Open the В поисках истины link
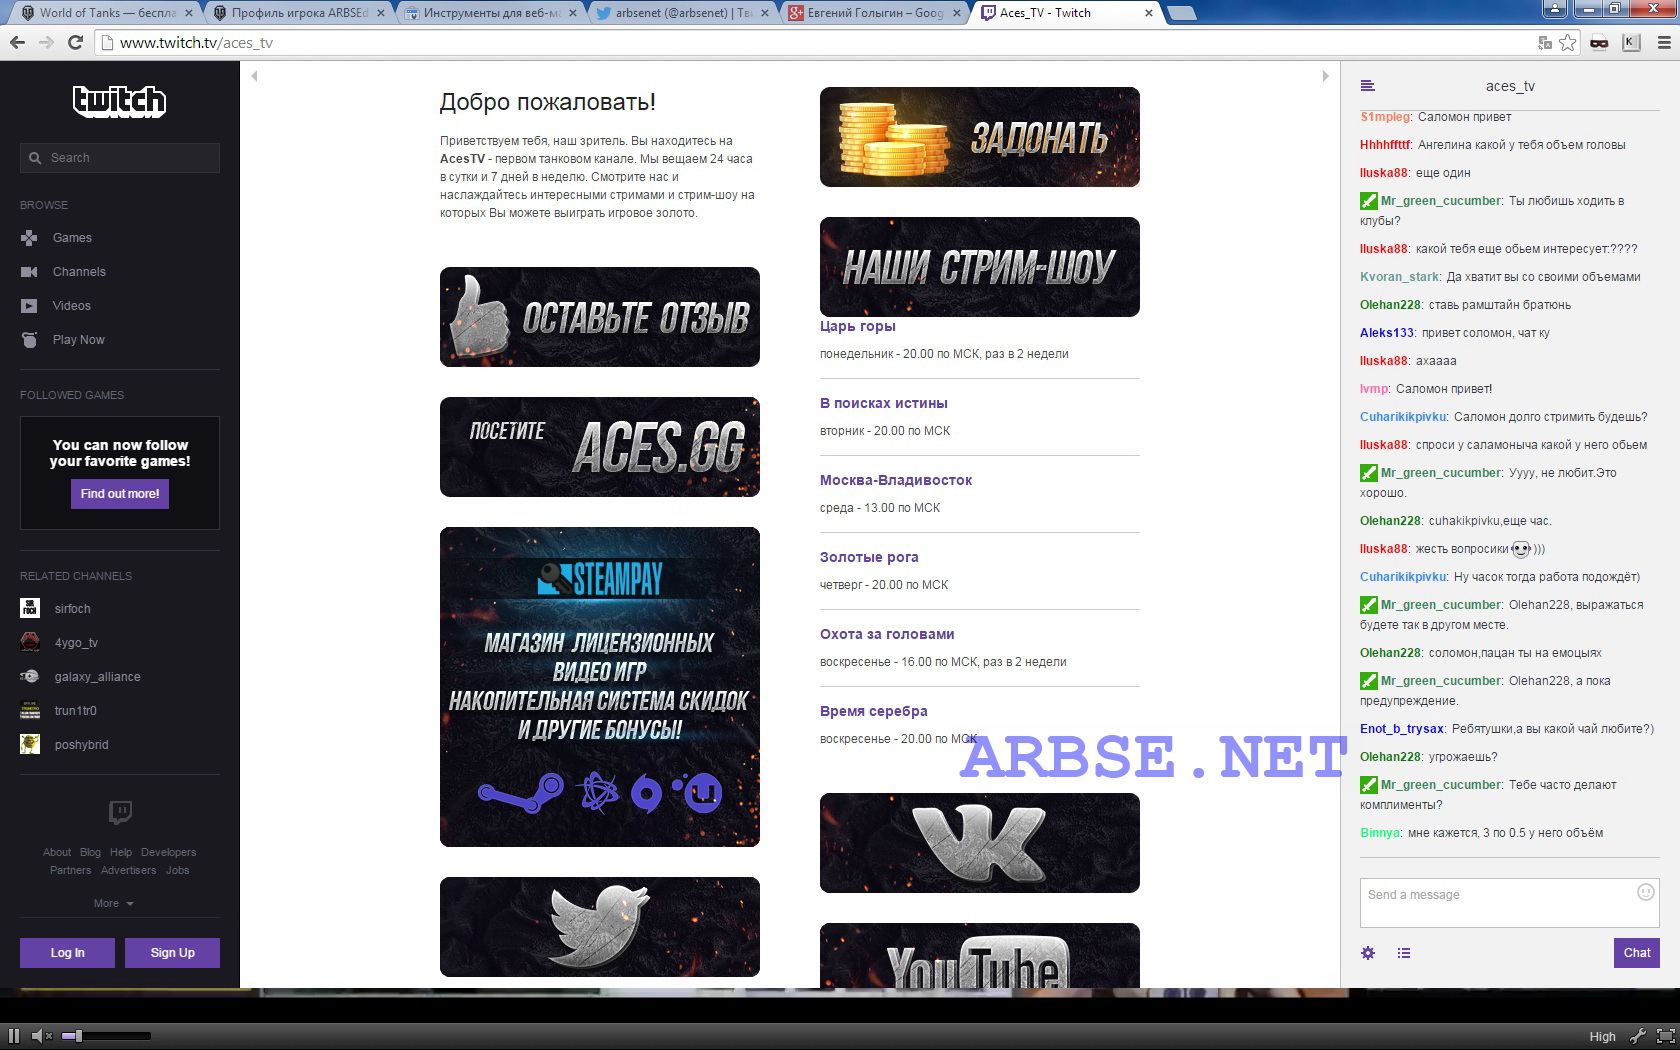Image resolution: width=1680 pixels, height=1050 pixels. (884, 403)
